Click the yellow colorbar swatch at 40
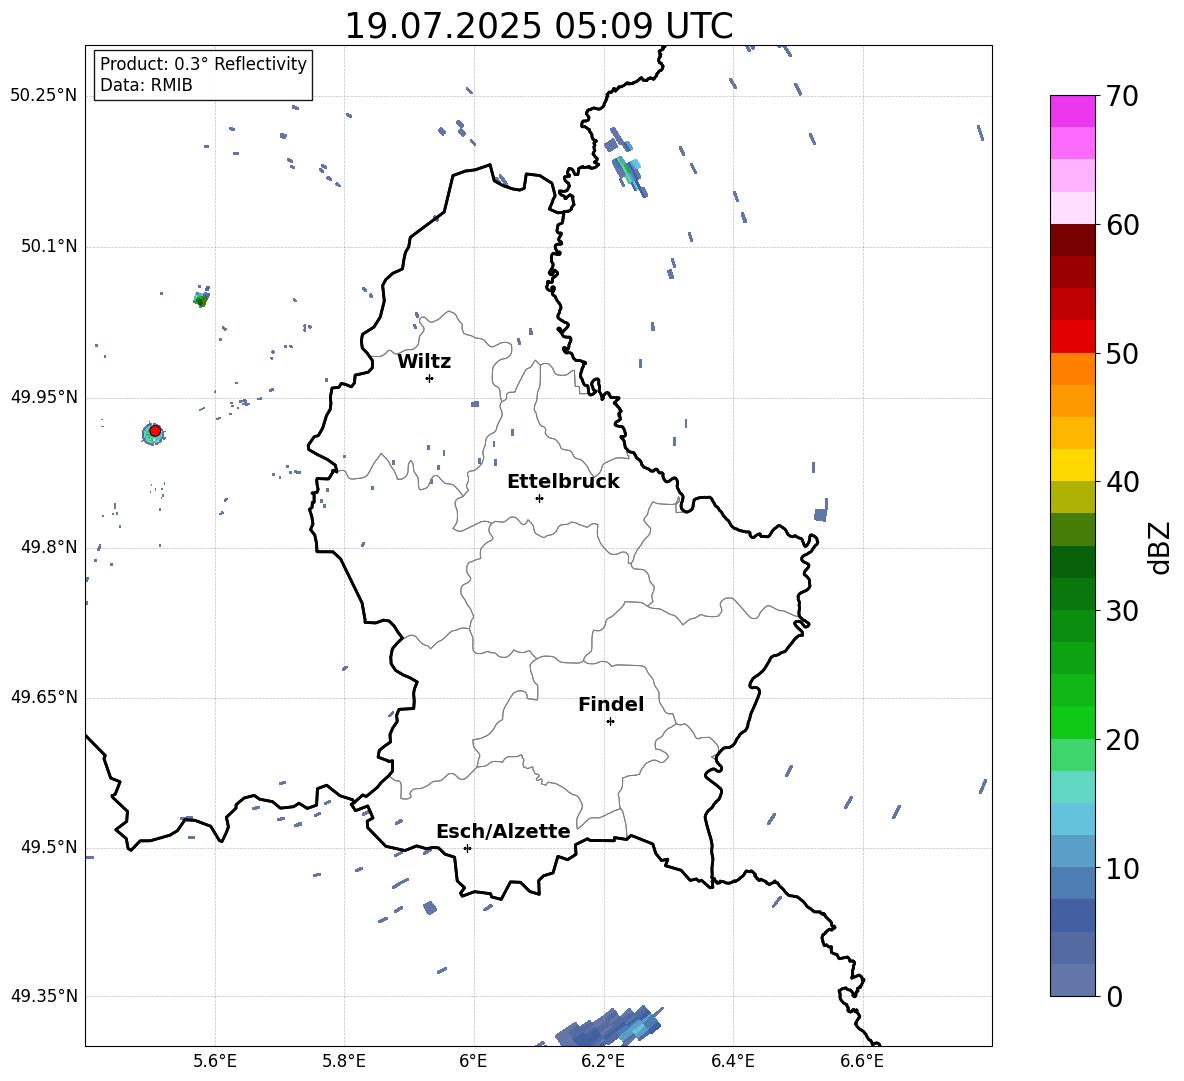1184x1081 pixels. (x=1072, y=465)
